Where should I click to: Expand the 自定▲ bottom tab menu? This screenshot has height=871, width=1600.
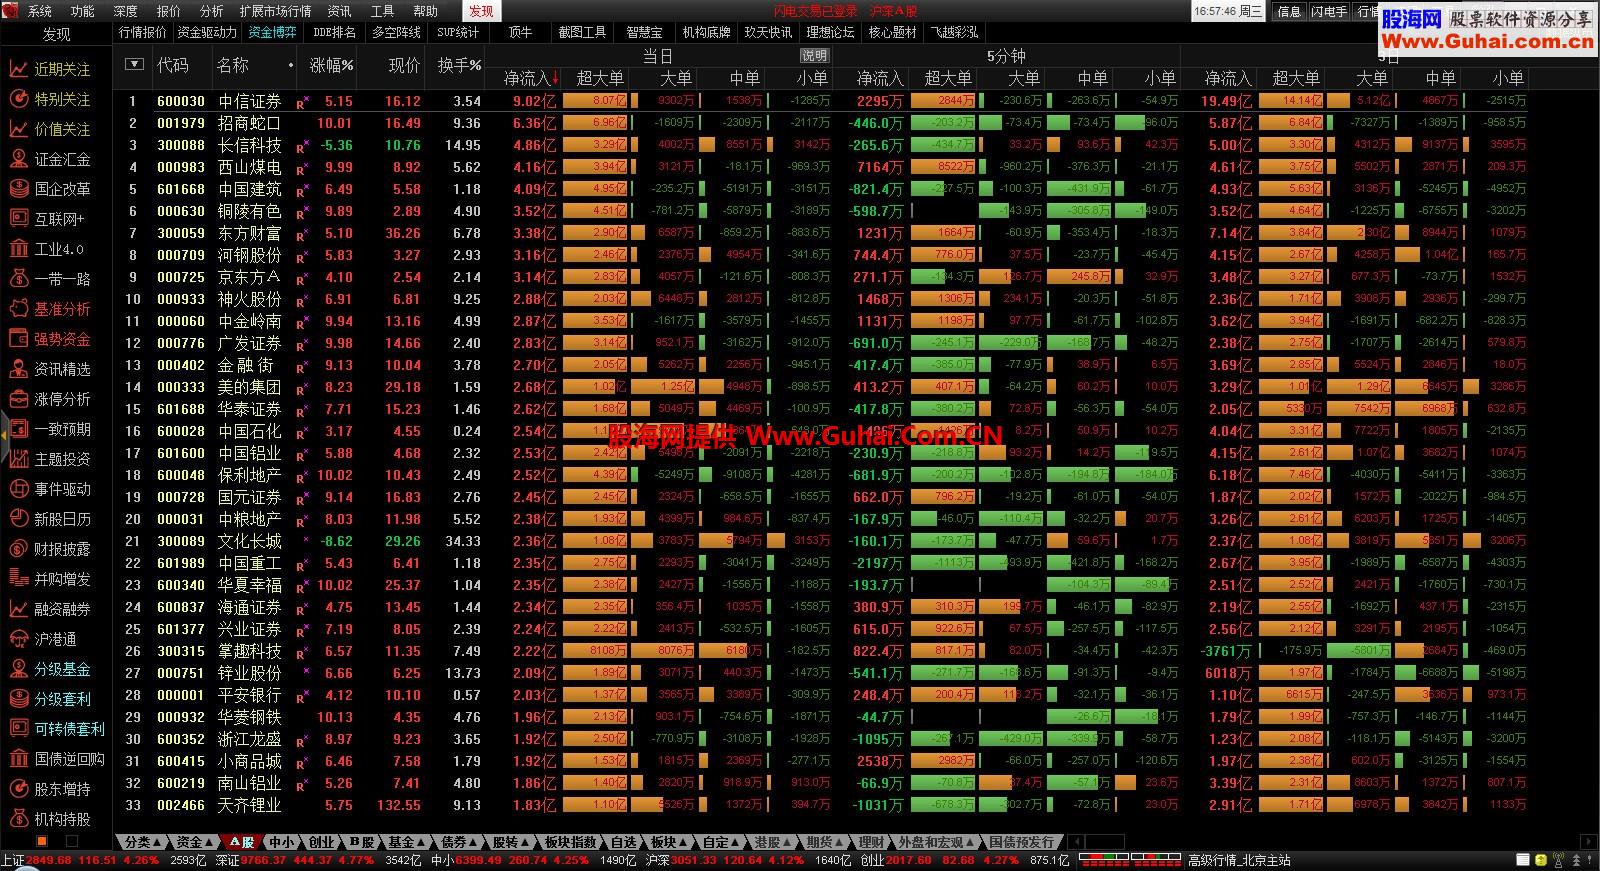pos(722,843)
